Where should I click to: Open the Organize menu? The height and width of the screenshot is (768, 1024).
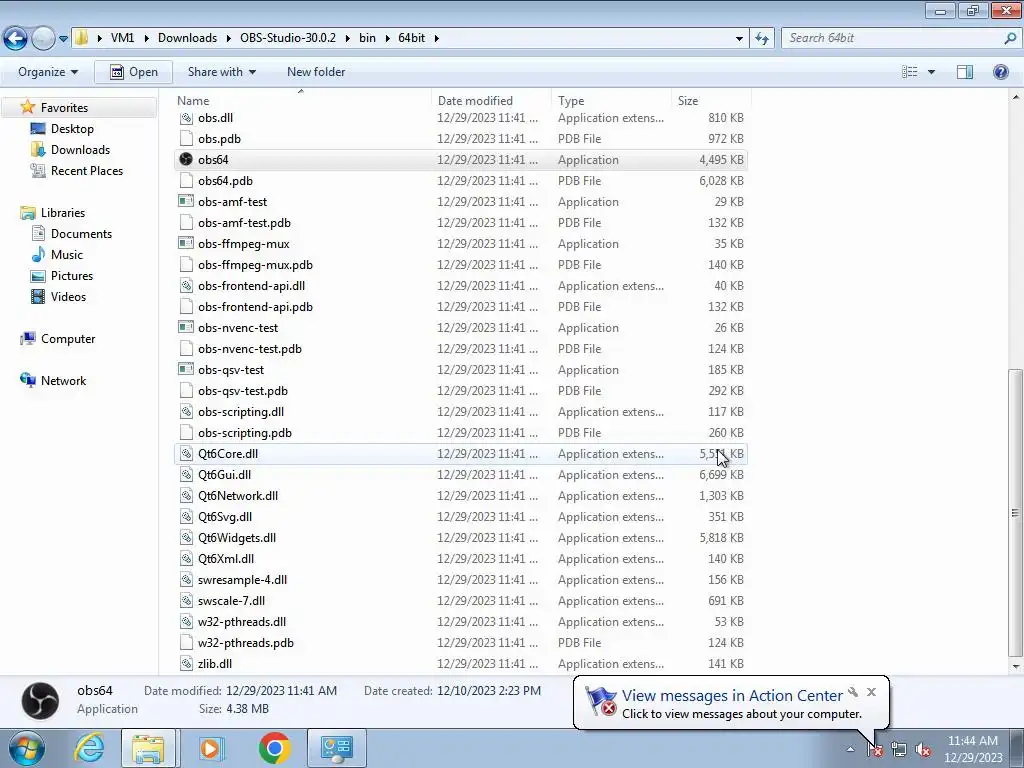[48, 72]
